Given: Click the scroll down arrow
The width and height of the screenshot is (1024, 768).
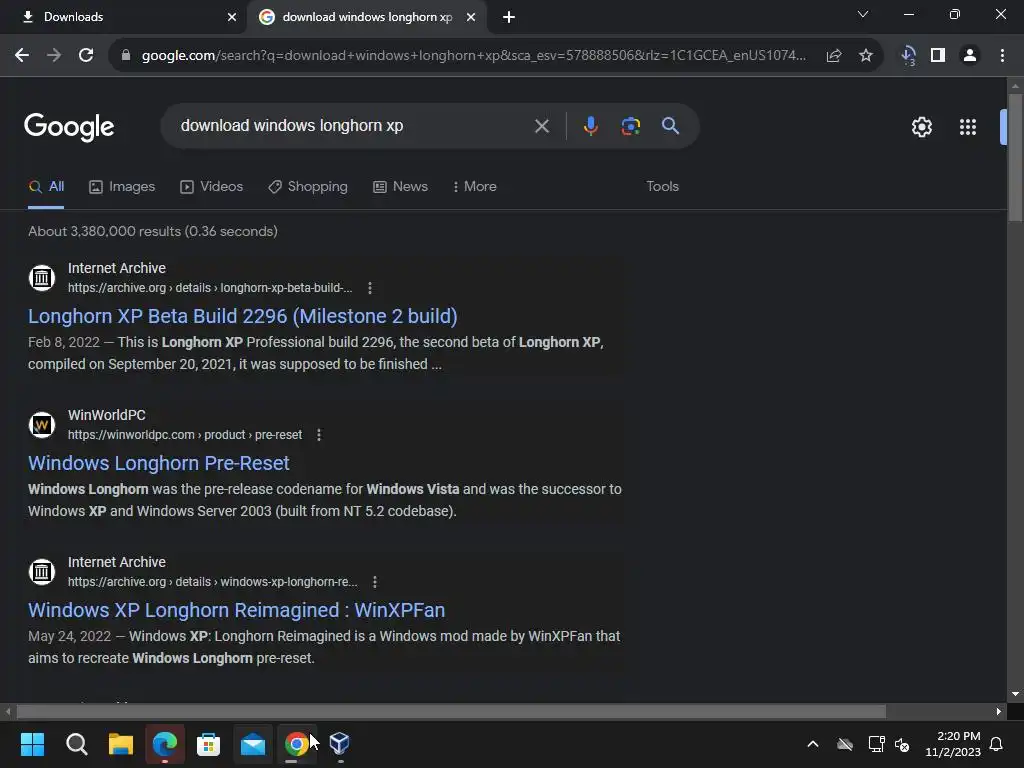Looking at the screenshot, I should (x=1014, y=694).
